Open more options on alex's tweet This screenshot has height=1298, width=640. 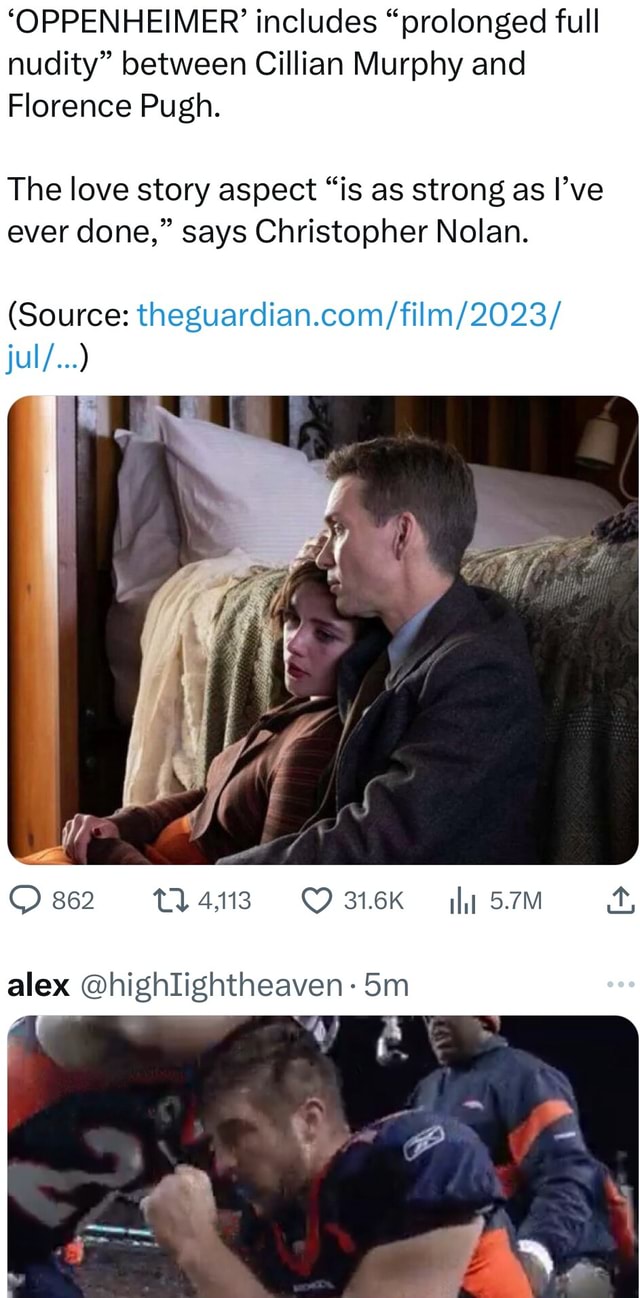[620, 984]
